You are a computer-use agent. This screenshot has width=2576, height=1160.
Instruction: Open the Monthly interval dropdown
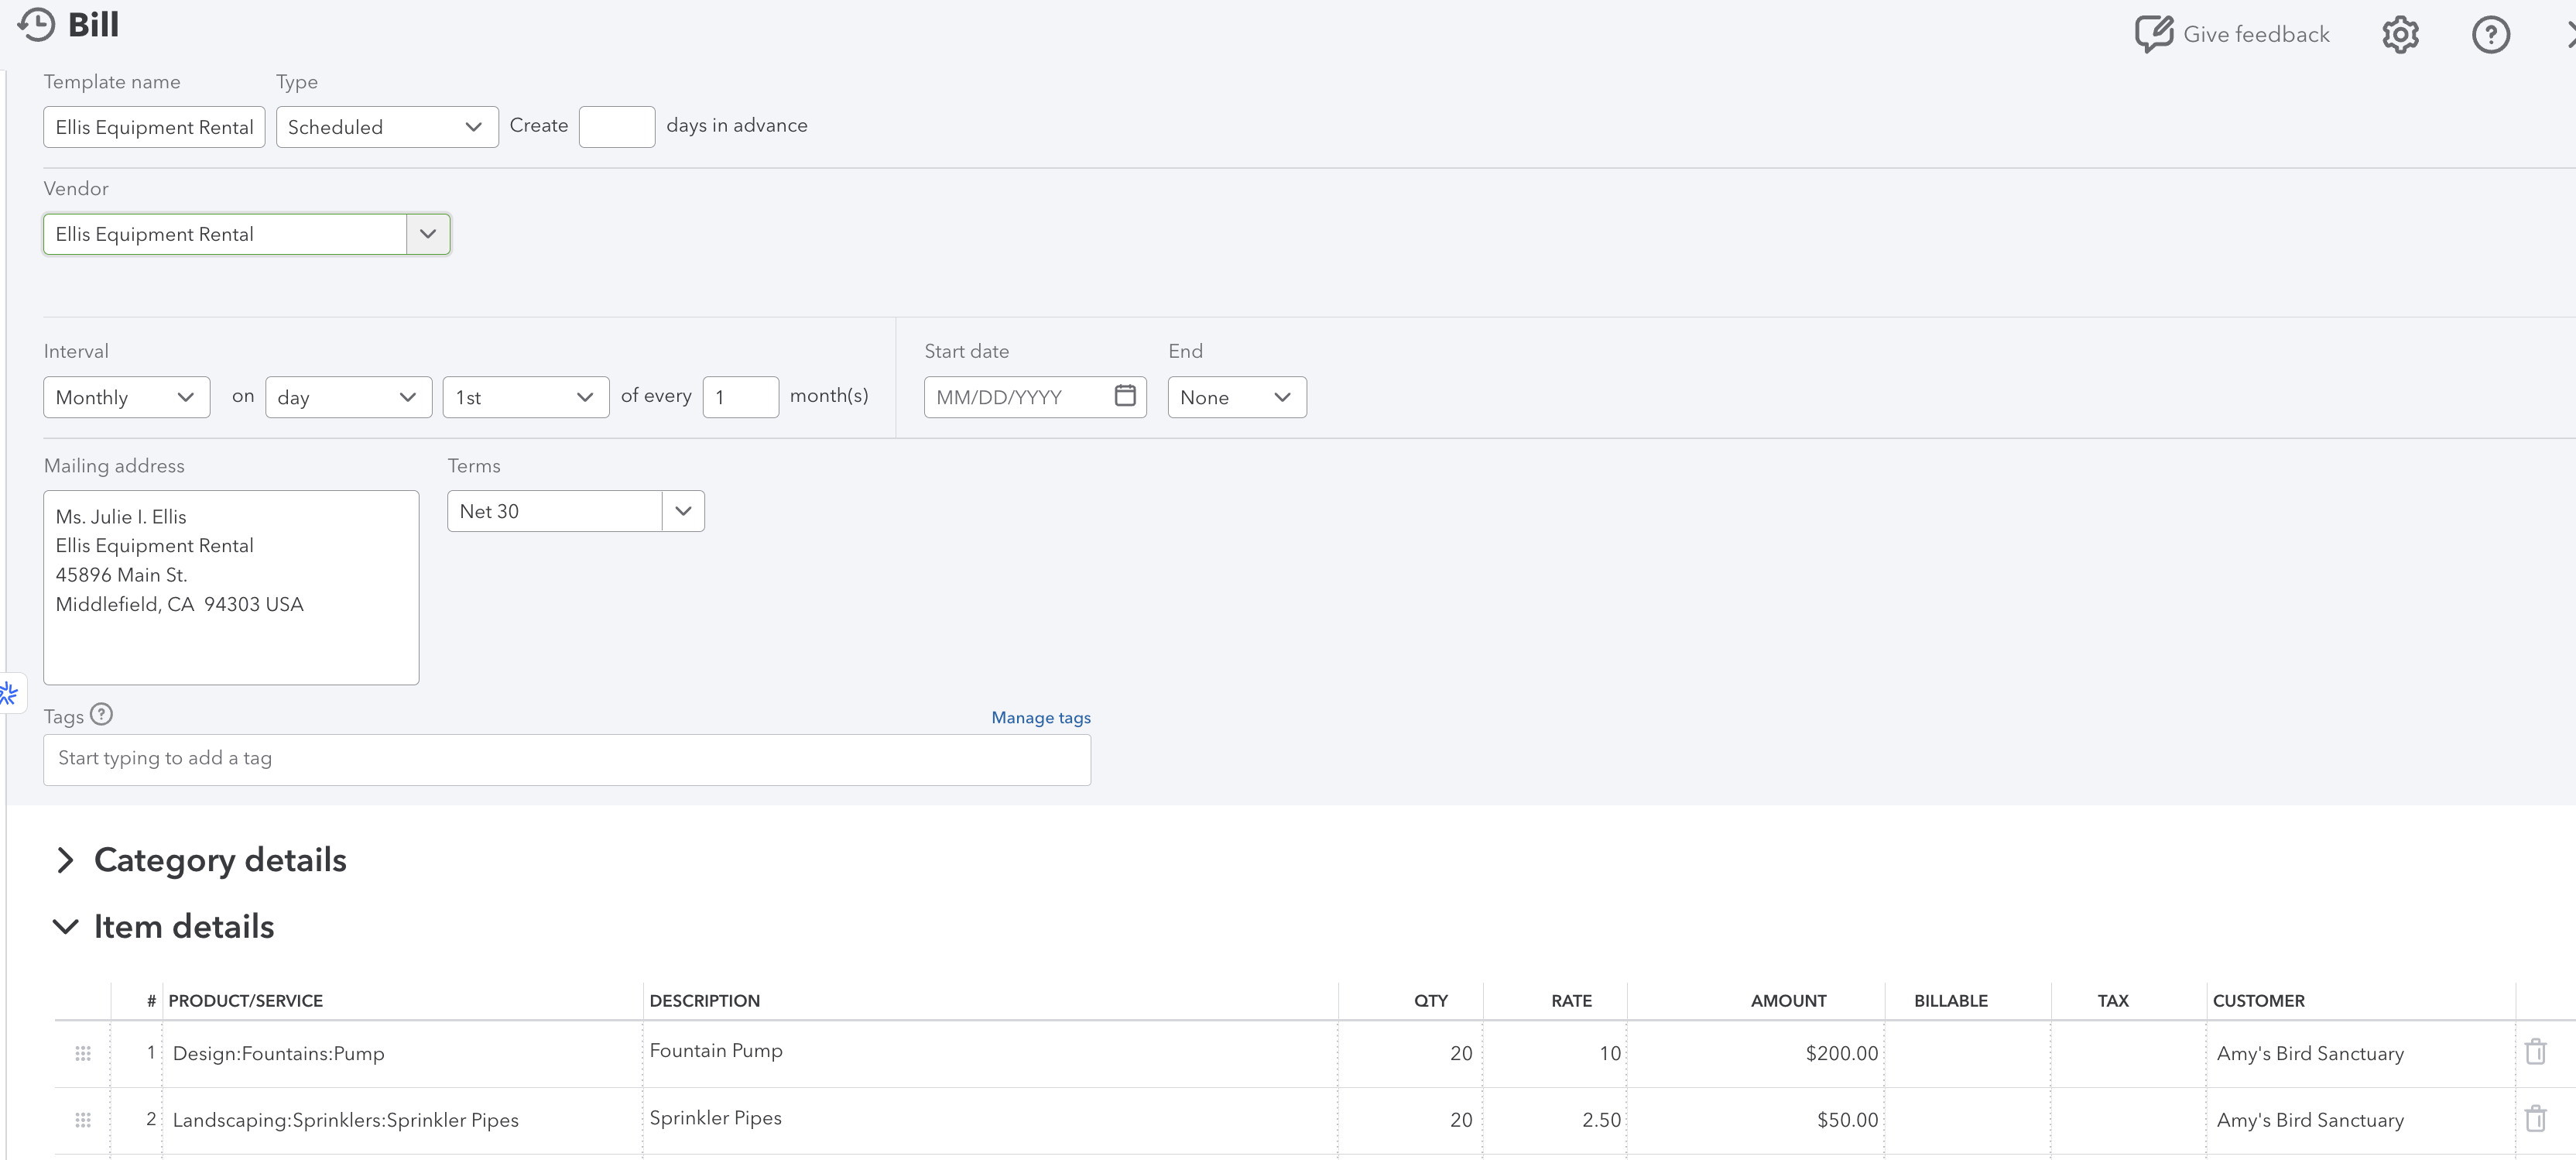click(126, 397)
